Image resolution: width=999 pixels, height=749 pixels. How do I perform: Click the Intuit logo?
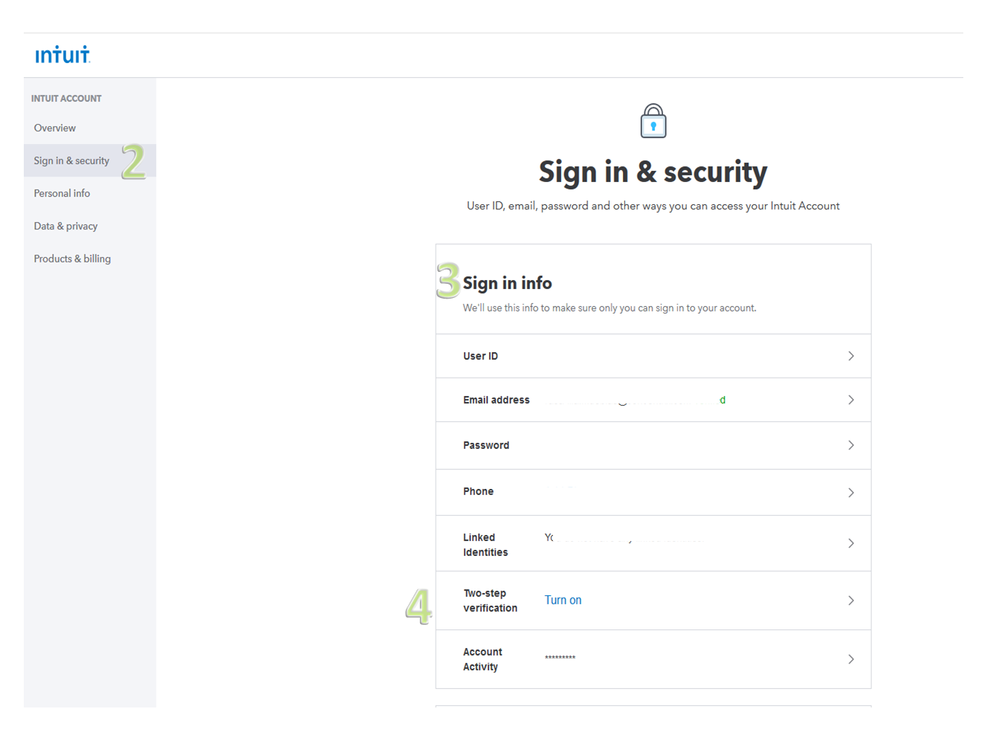point(62,55)
